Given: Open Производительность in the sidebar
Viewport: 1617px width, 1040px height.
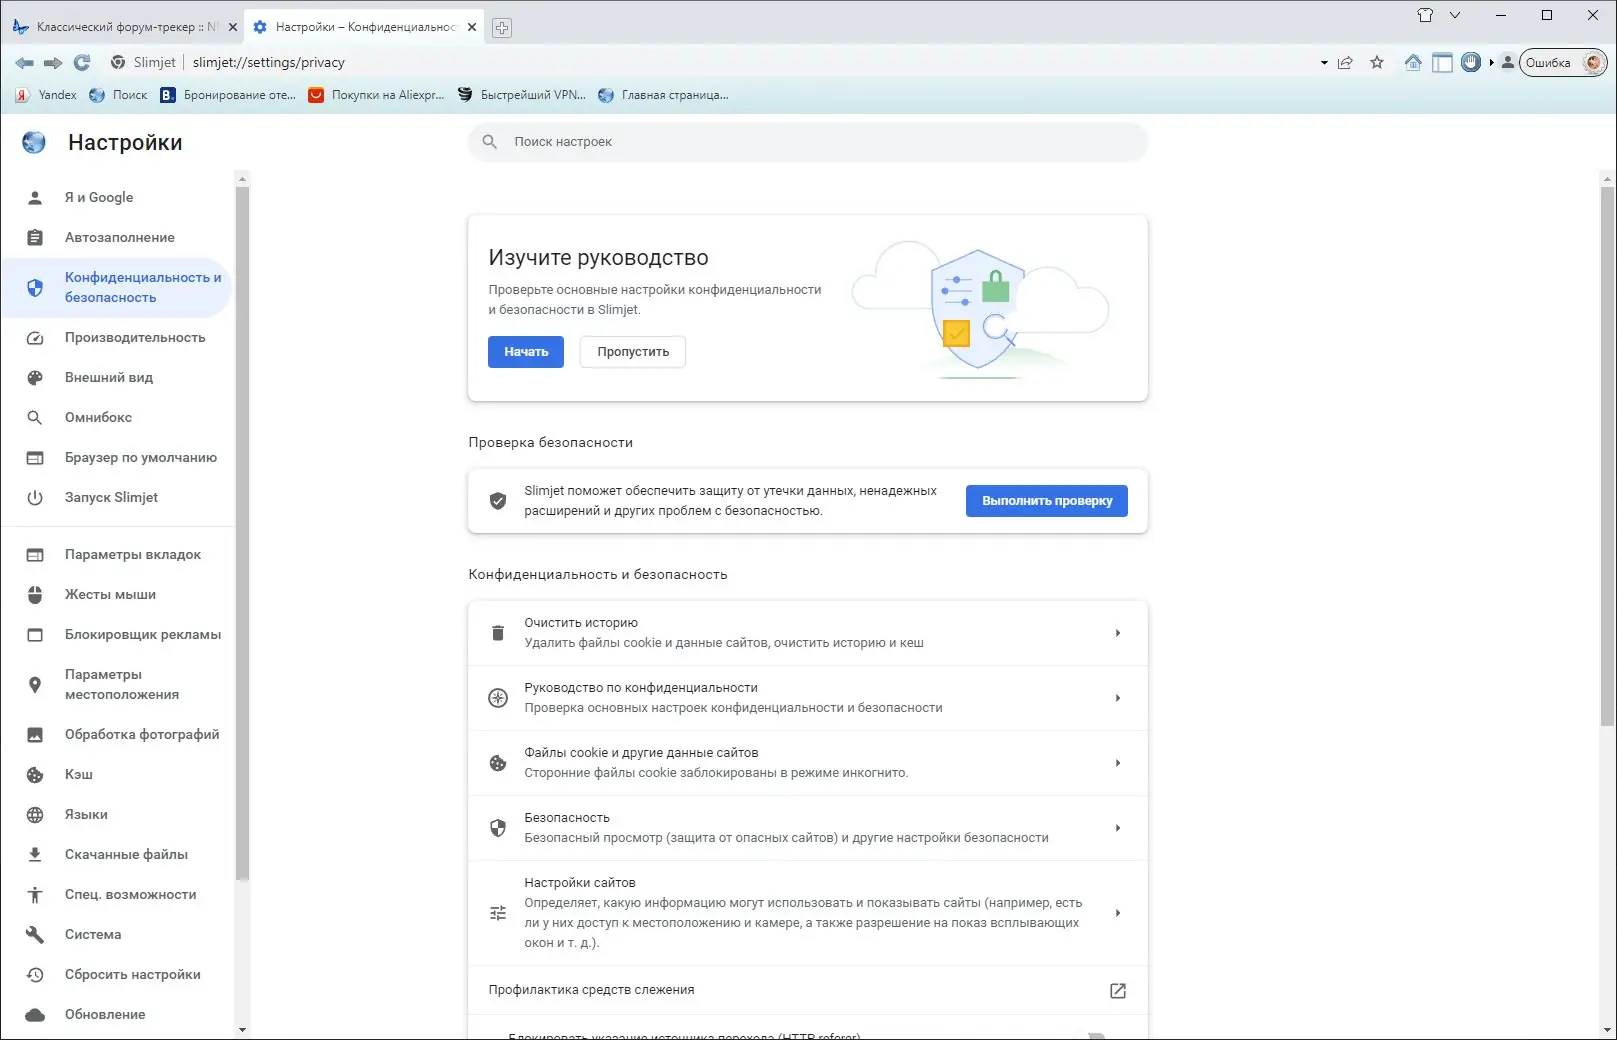Looking at the screenshot, I should point(117,337).
